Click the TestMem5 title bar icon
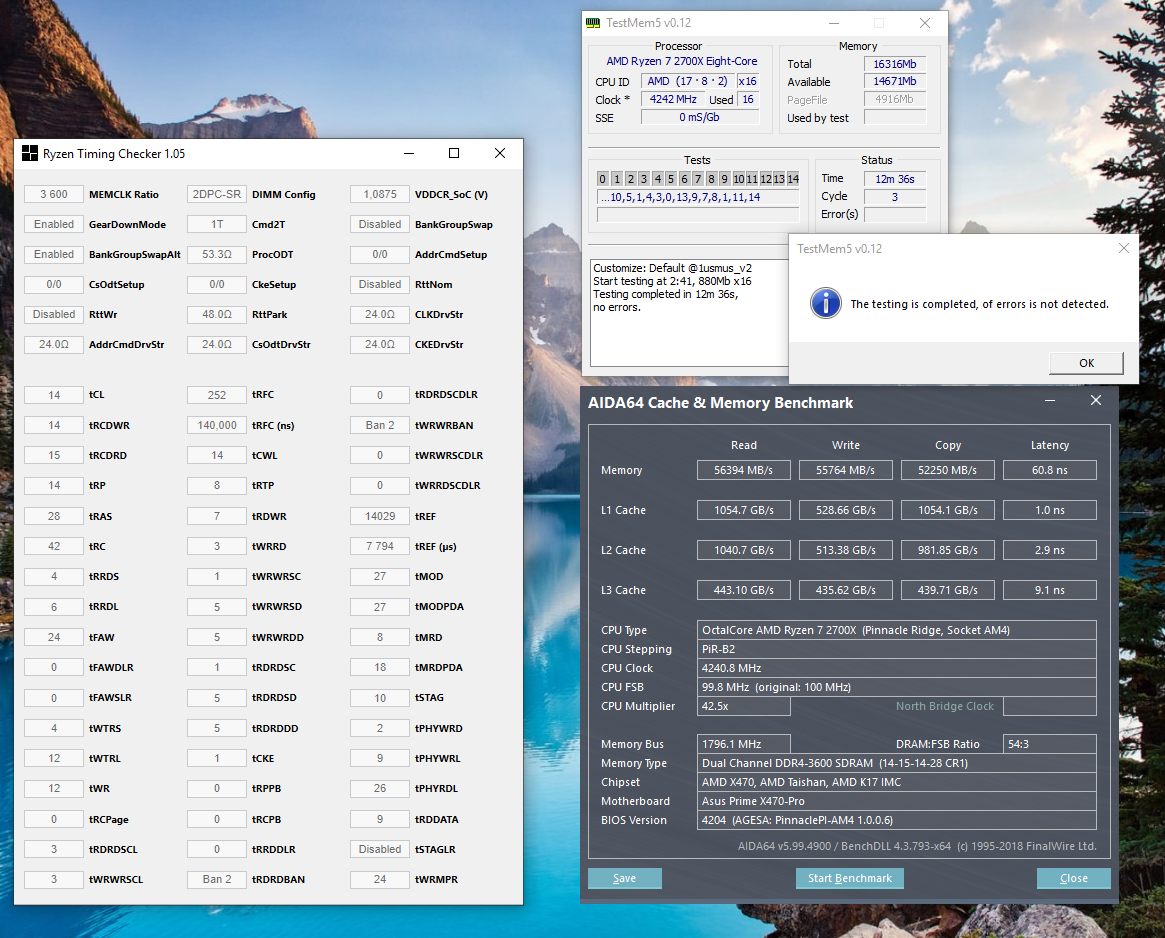Image resolution: width=1165 pixels, height=938 pixels. pos(593,23)
